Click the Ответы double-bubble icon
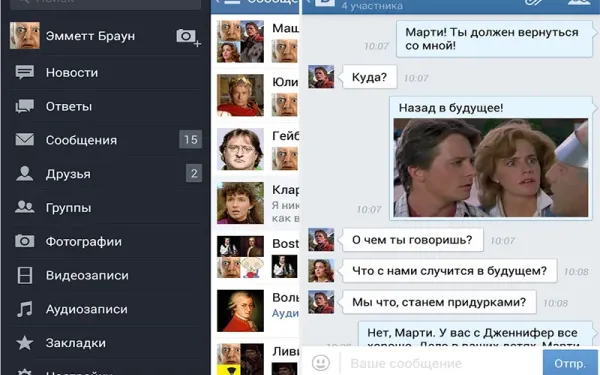600x375 pixels. tap(25, 106)
